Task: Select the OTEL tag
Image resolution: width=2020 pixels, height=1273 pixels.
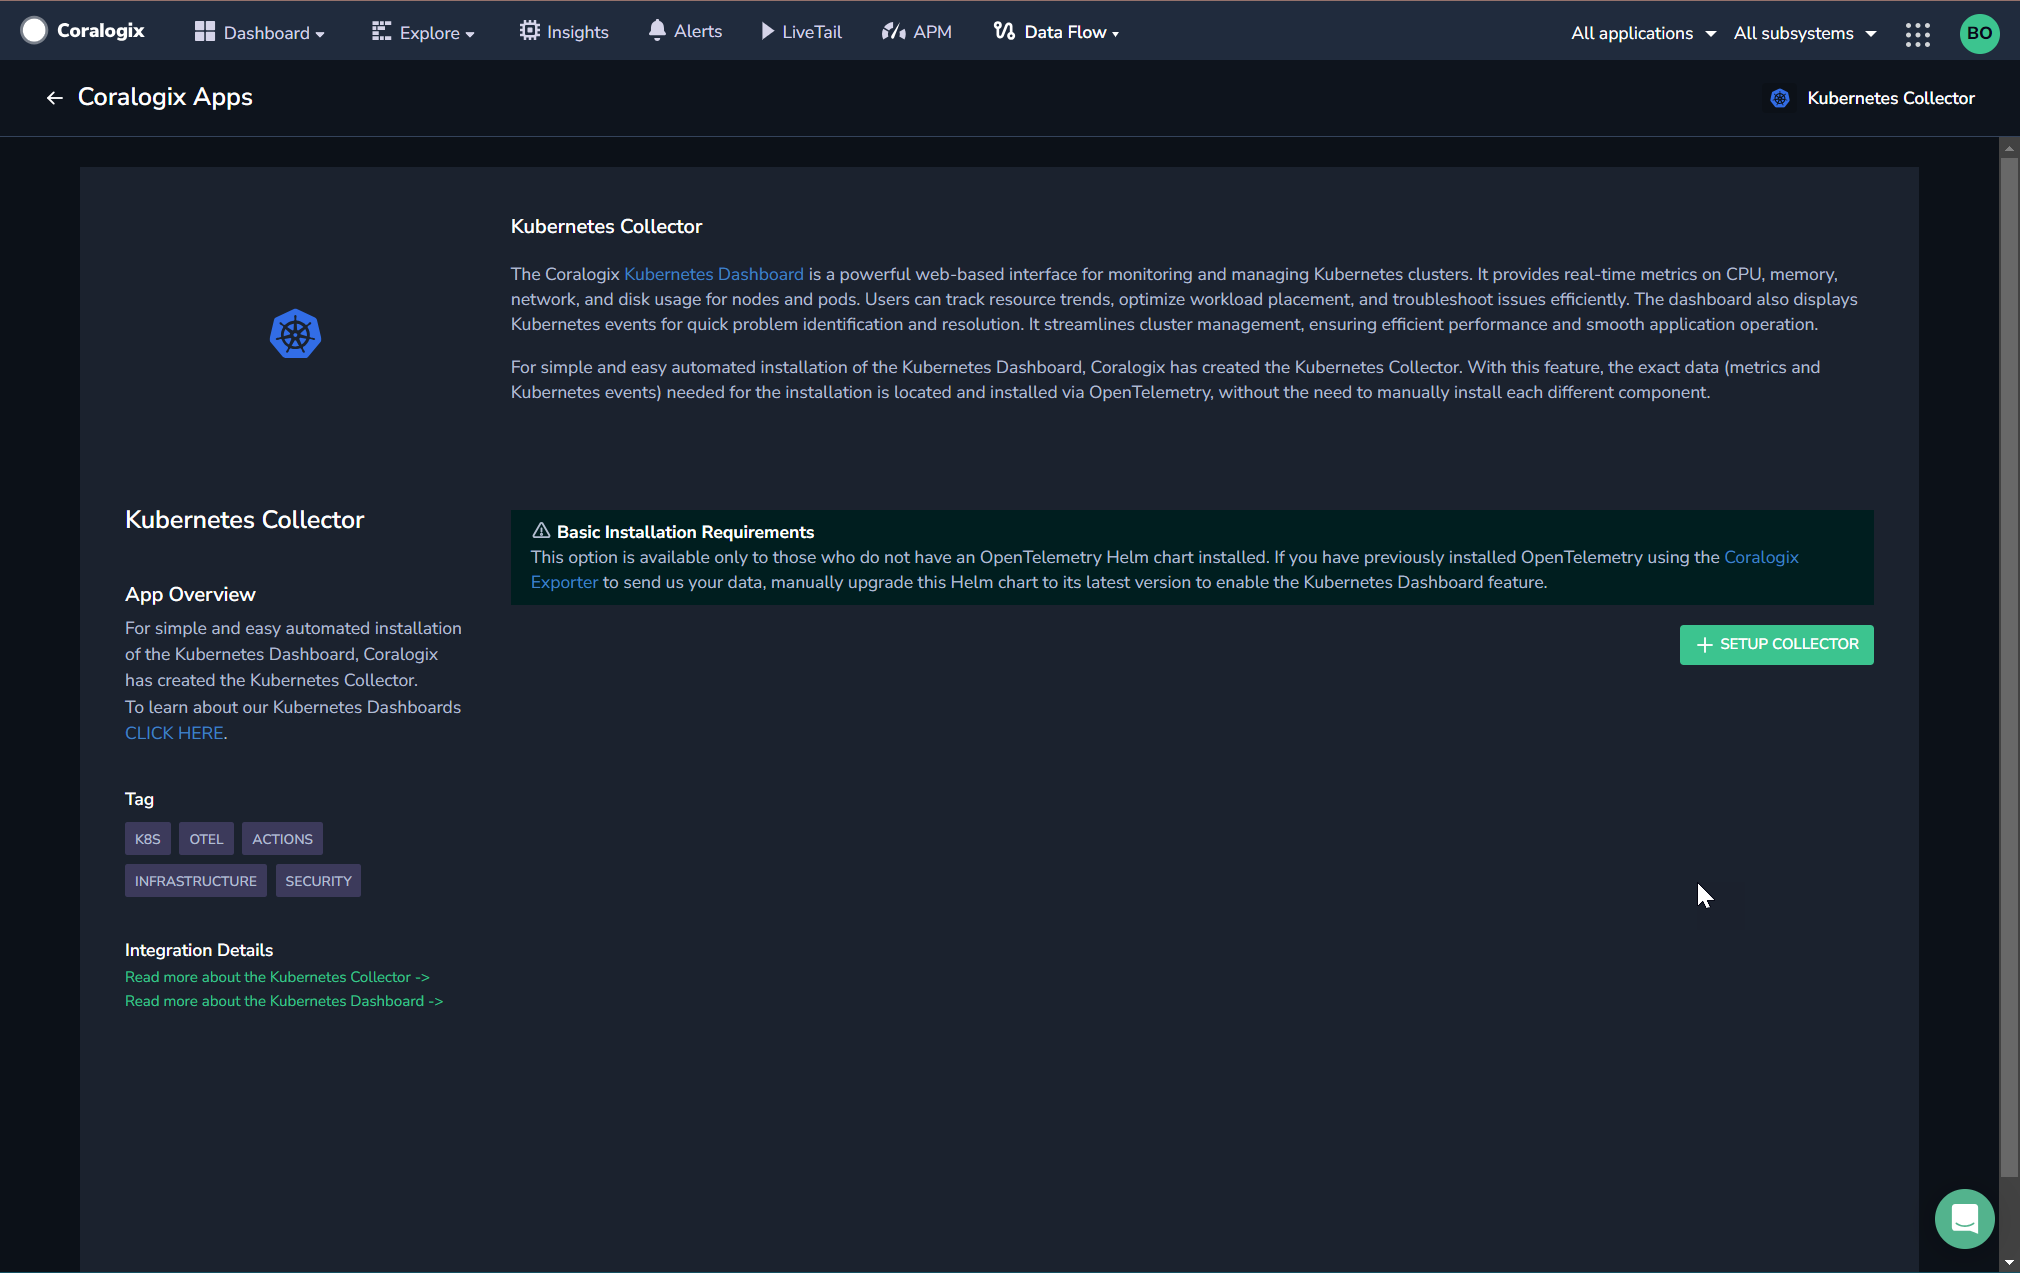Action: pyautogui.click(x=206, y=839)
